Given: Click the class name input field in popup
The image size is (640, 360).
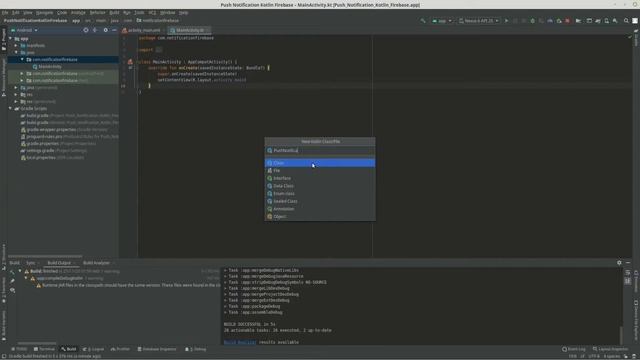Looking at the screenshot, I should point(320,151).
